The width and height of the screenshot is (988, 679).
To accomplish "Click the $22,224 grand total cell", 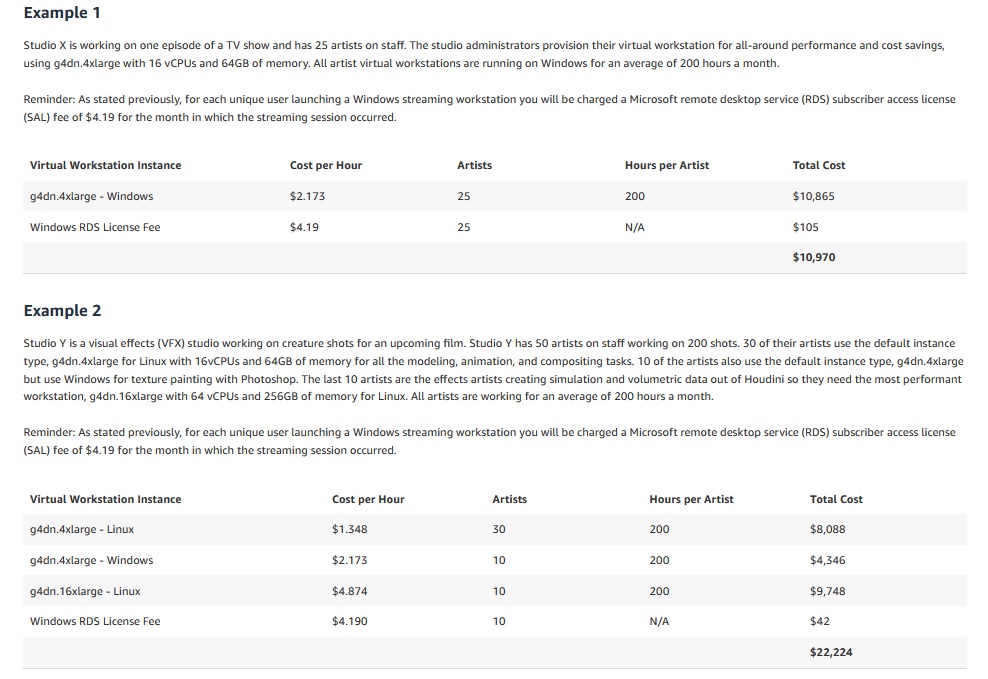I will click(x=830, y=653).
